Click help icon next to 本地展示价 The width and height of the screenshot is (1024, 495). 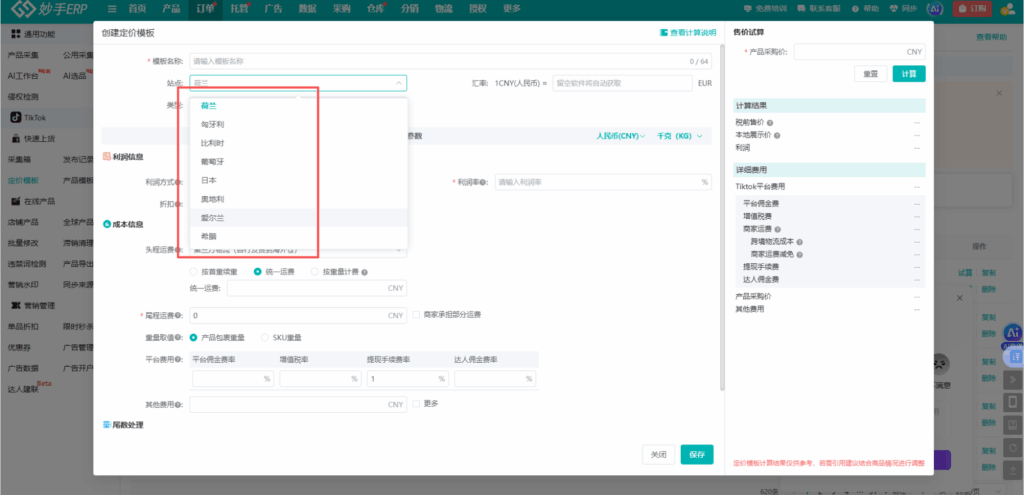777,135
